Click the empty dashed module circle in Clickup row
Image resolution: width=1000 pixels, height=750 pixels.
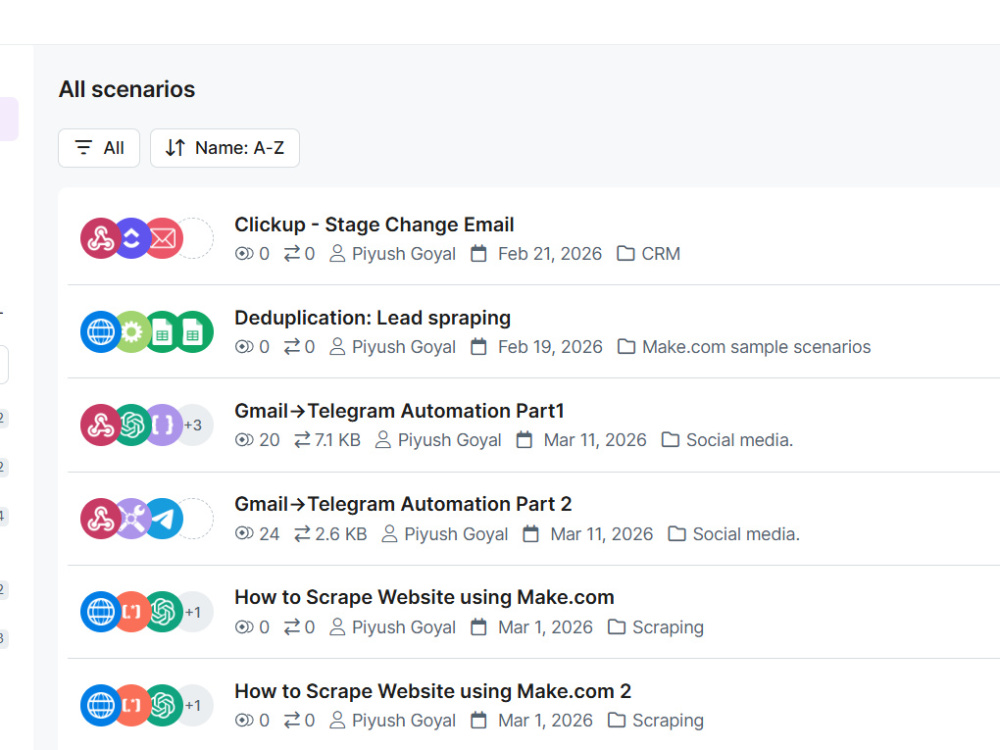(x=194, y=239)
